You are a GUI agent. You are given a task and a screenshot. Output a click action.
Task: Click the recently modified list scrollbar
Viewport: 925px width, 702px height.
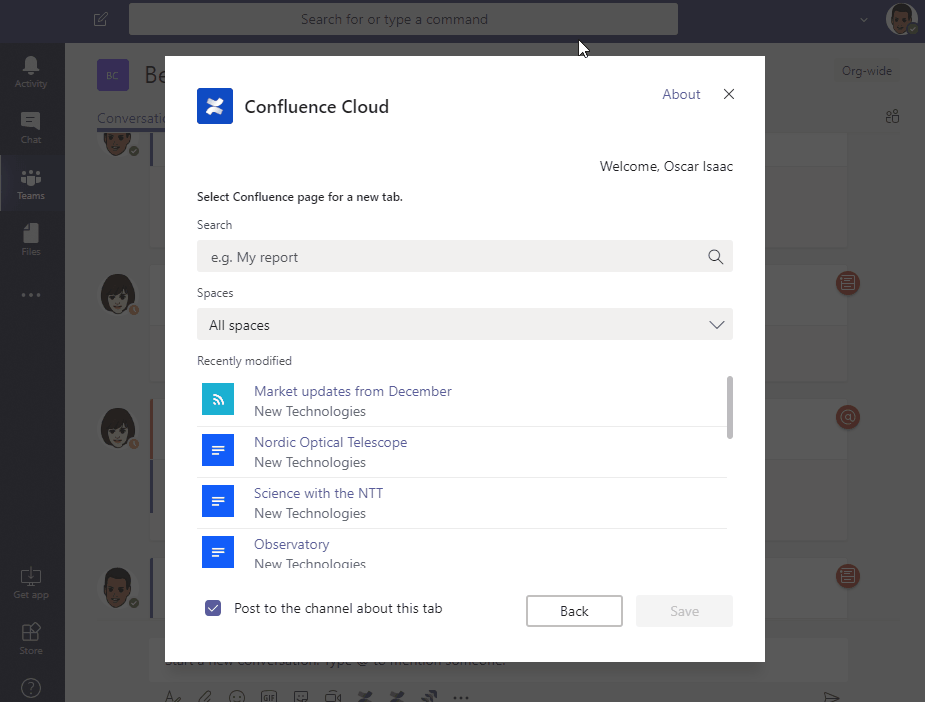(x=730, y=407)
